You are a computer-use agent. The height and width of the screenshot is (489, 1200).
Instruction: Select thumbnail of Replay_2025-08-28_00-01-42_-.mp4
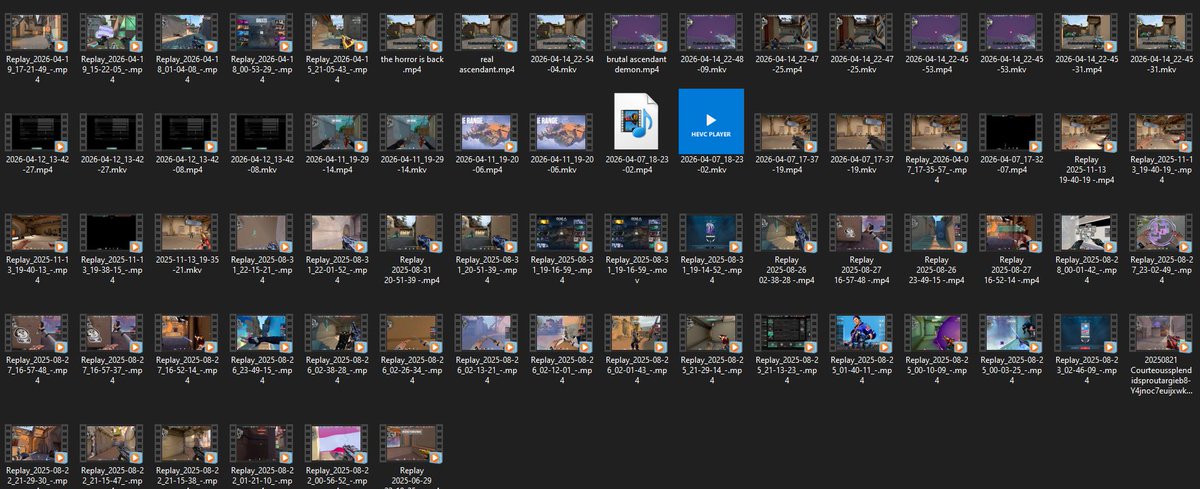(x=1086, y=233)
